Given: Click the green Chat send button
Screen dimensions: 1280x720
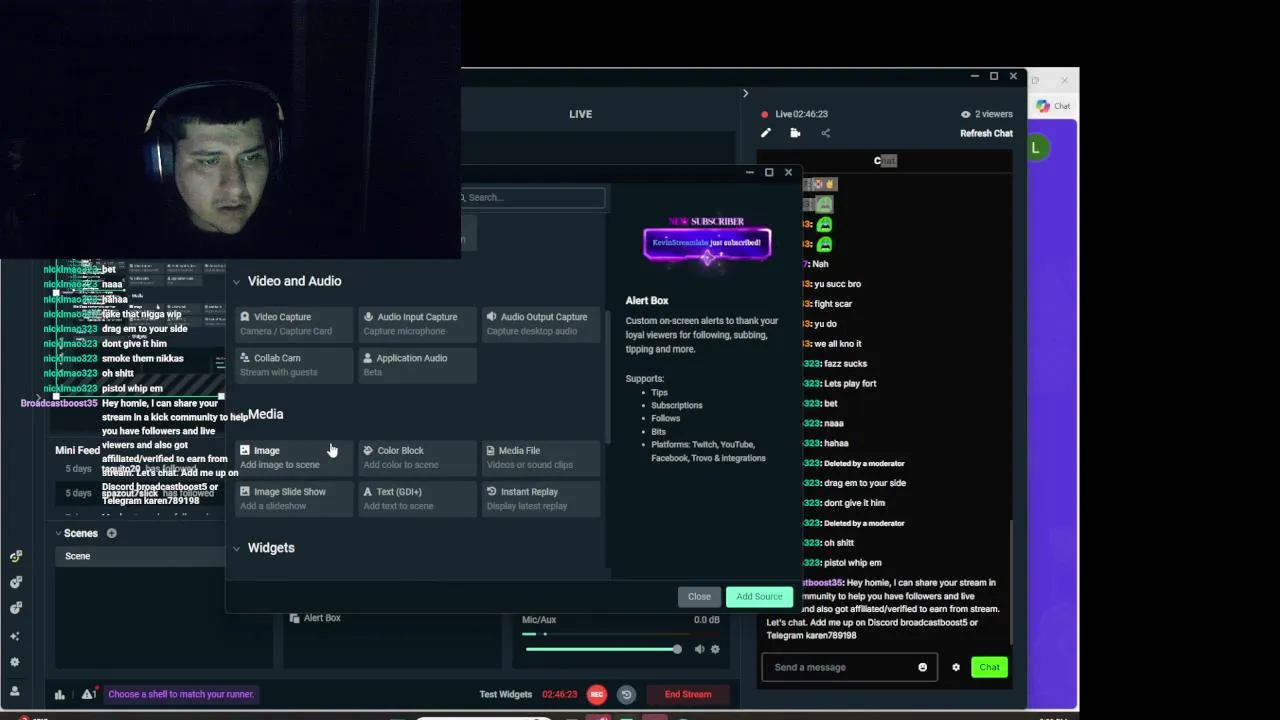Looking at the screenshot, I should point(989,667).
